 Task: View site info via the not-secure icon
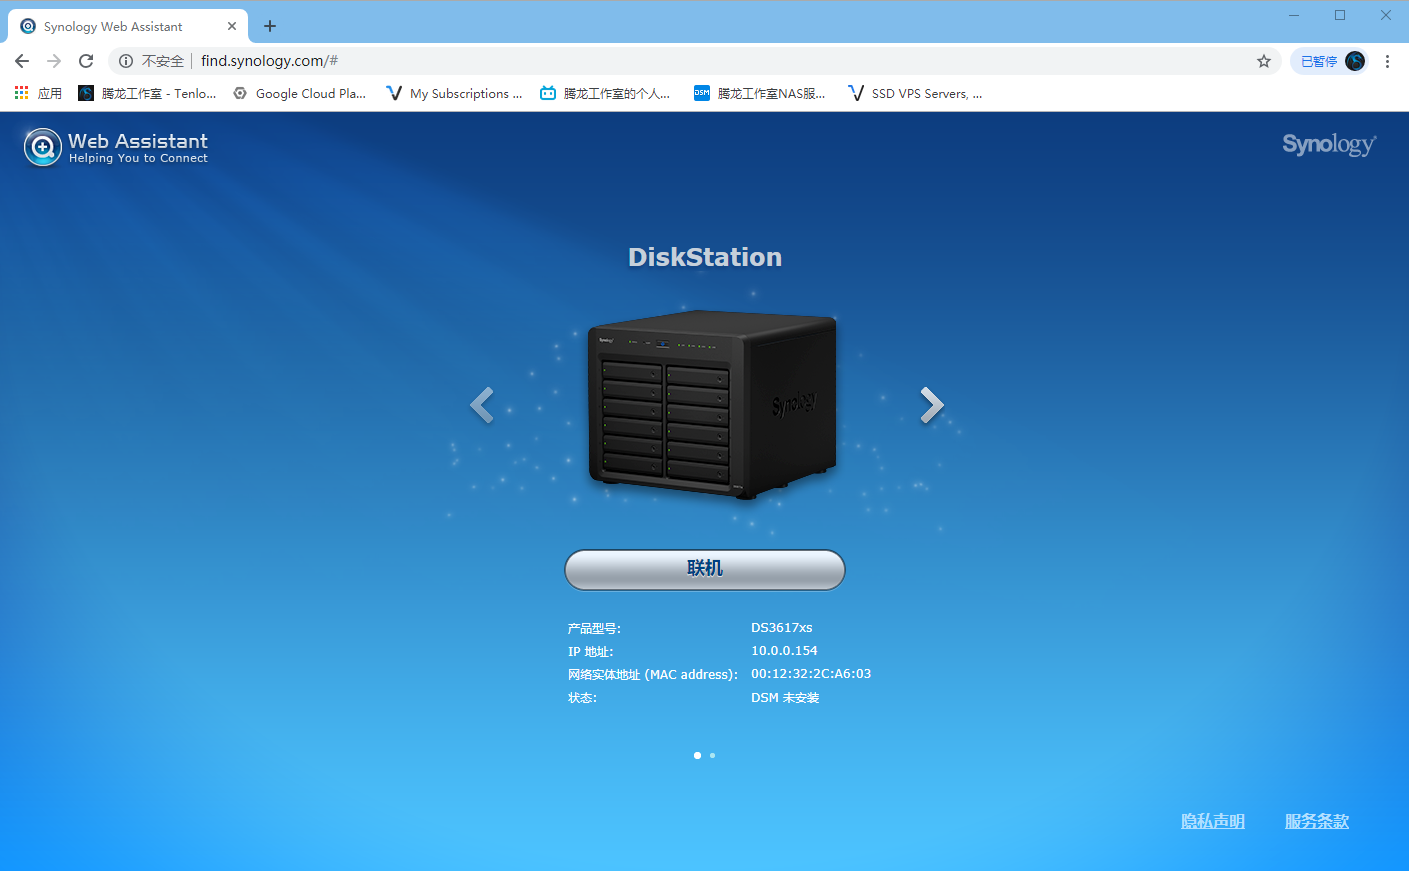point(126,61)
